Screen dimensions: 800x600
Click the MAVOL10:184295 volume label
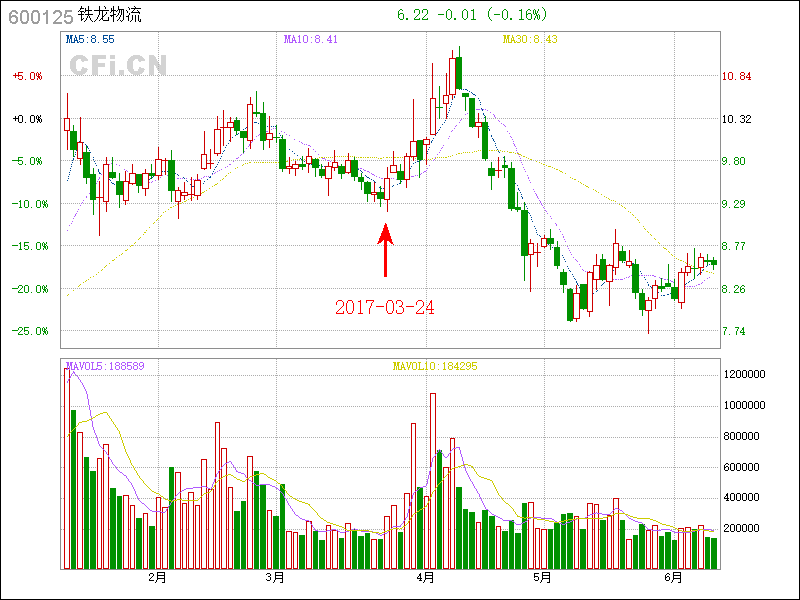click(x=435, y=366)
